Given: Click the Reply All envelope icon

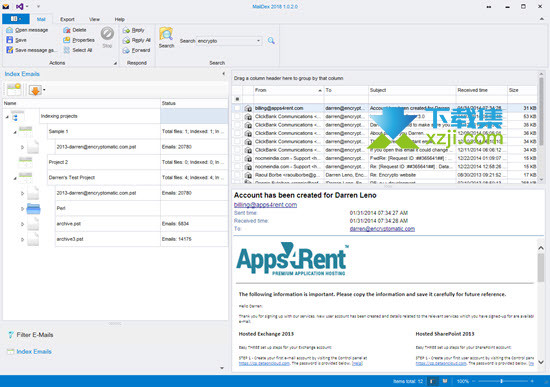Looking at the screenshot, I should (126, 40).
